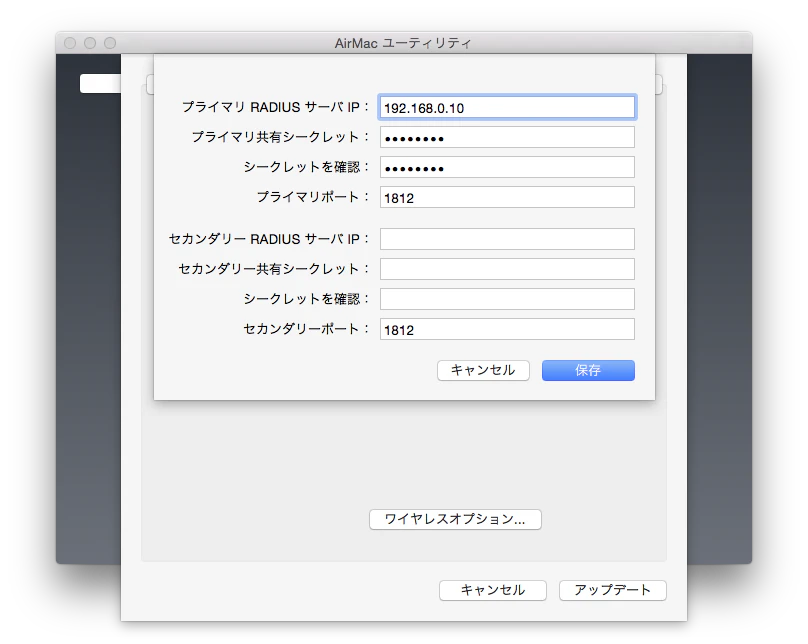The width and height of the screenshot is (808, 644).
Task: Click the セカンダリーポート field
Action: pos(507,329)
